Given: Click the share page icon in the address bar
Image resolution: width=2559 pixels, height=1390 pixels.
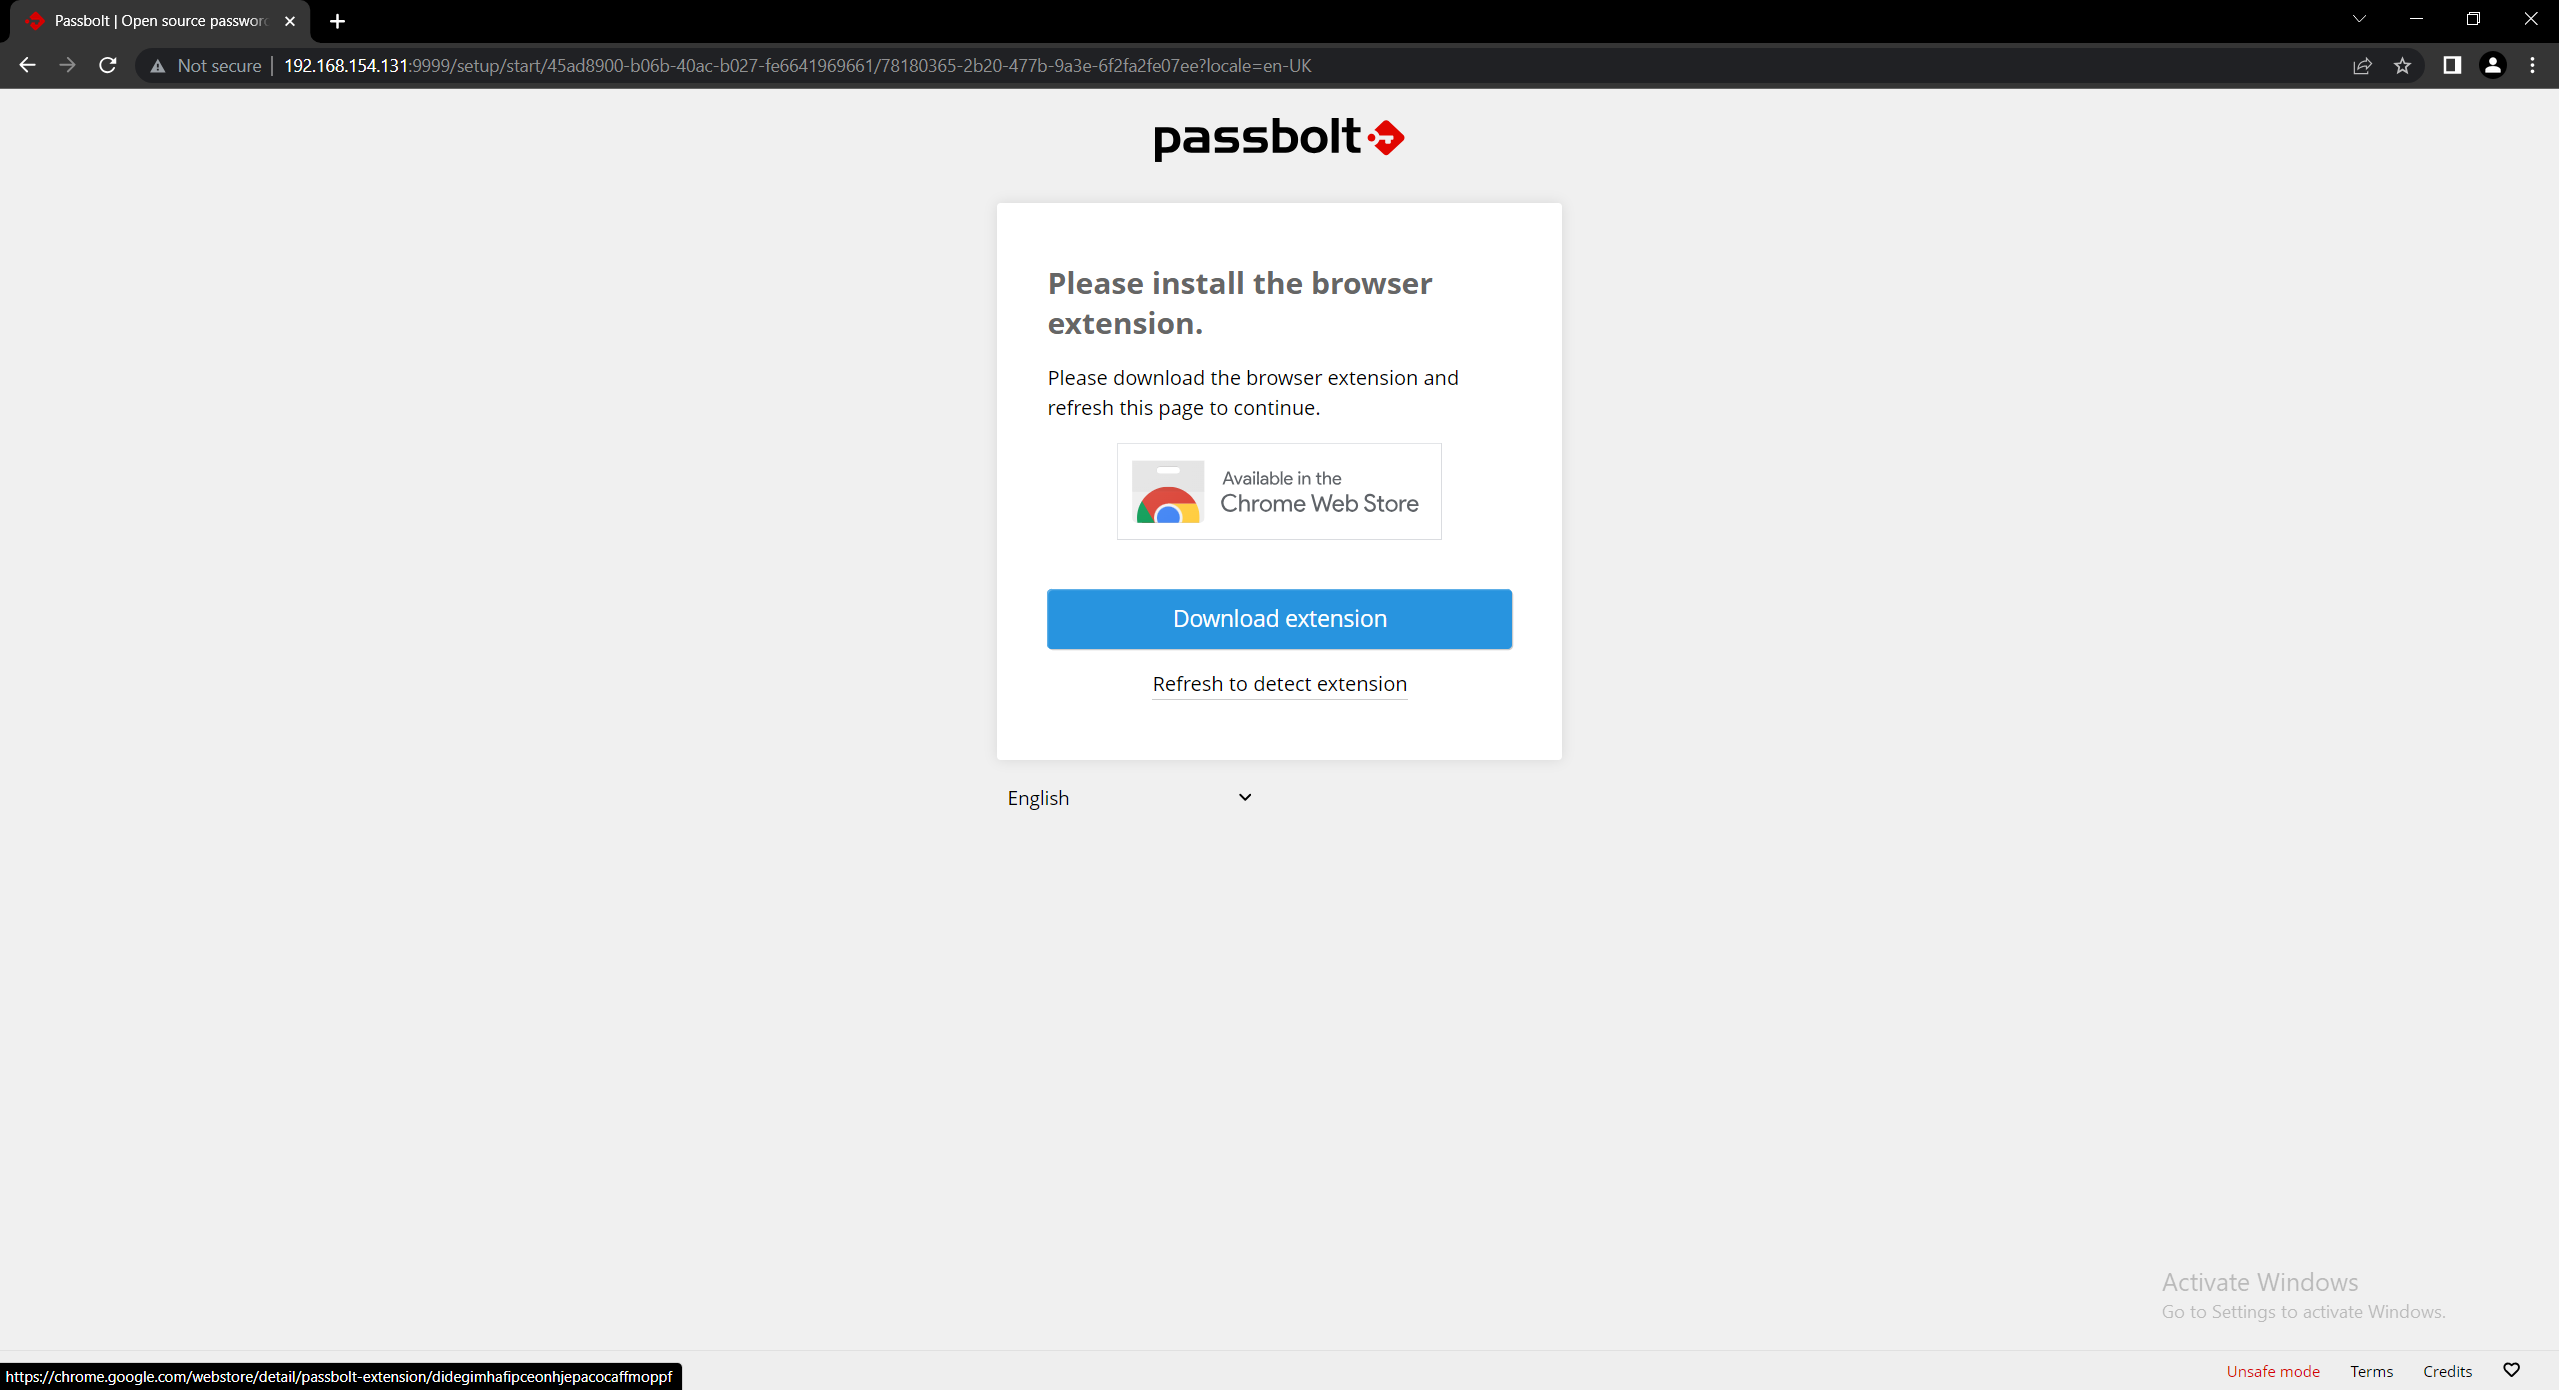Looking at the screenshot, I should pyautogui.click(x=2362, y=66).
